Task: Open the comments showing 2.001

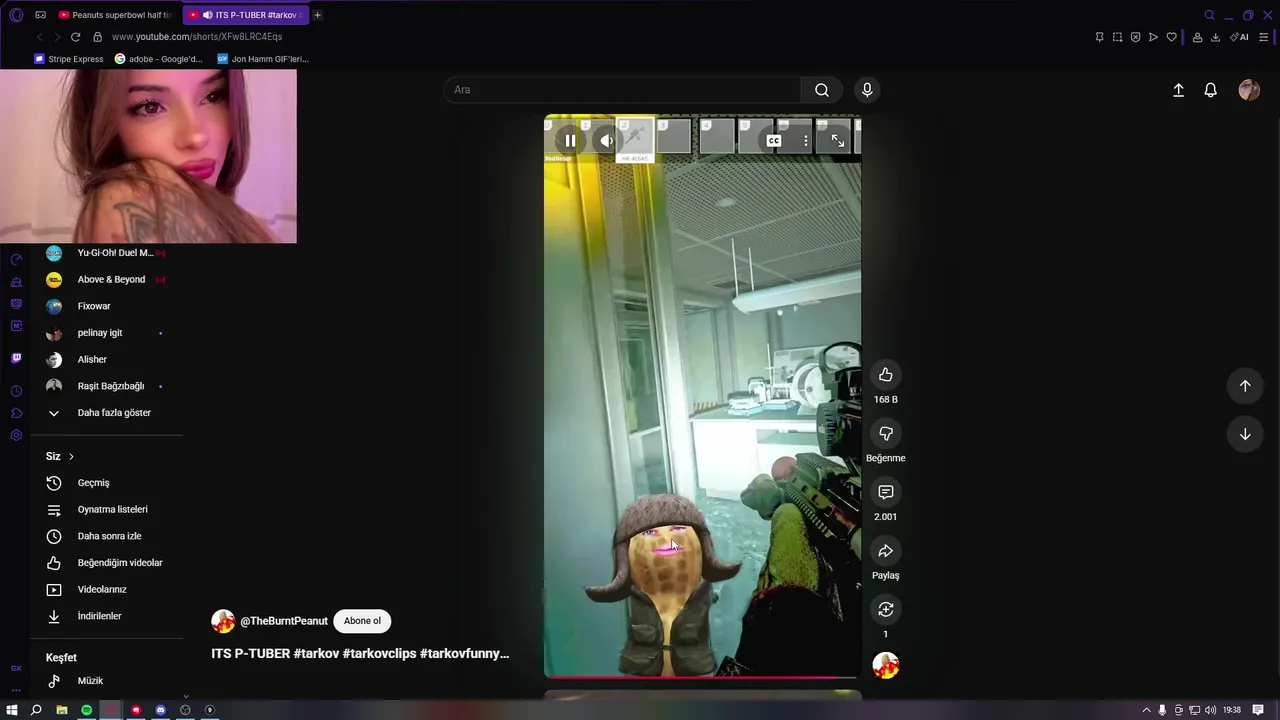Action: tap(885, 492)
